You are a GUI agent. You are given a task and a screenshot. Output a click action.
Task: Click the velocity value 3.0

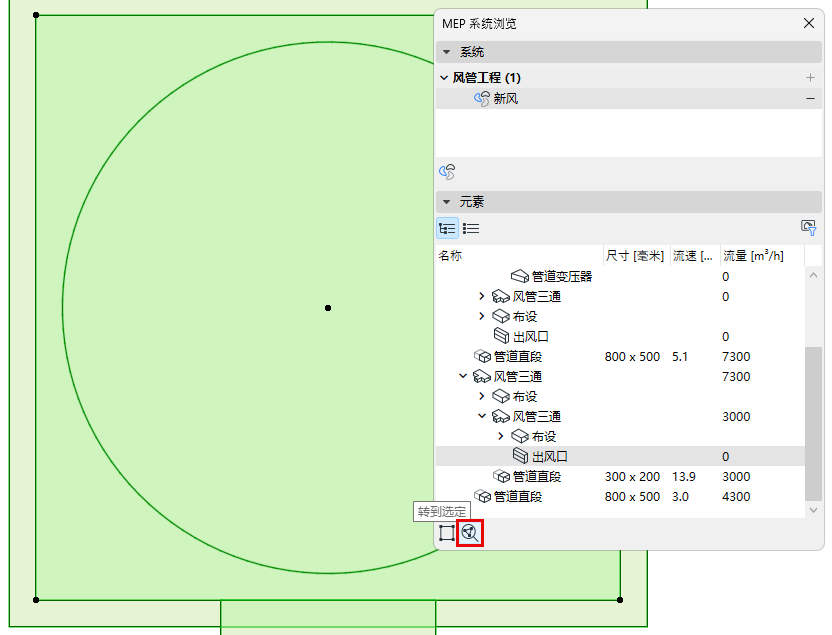(680, 497)
